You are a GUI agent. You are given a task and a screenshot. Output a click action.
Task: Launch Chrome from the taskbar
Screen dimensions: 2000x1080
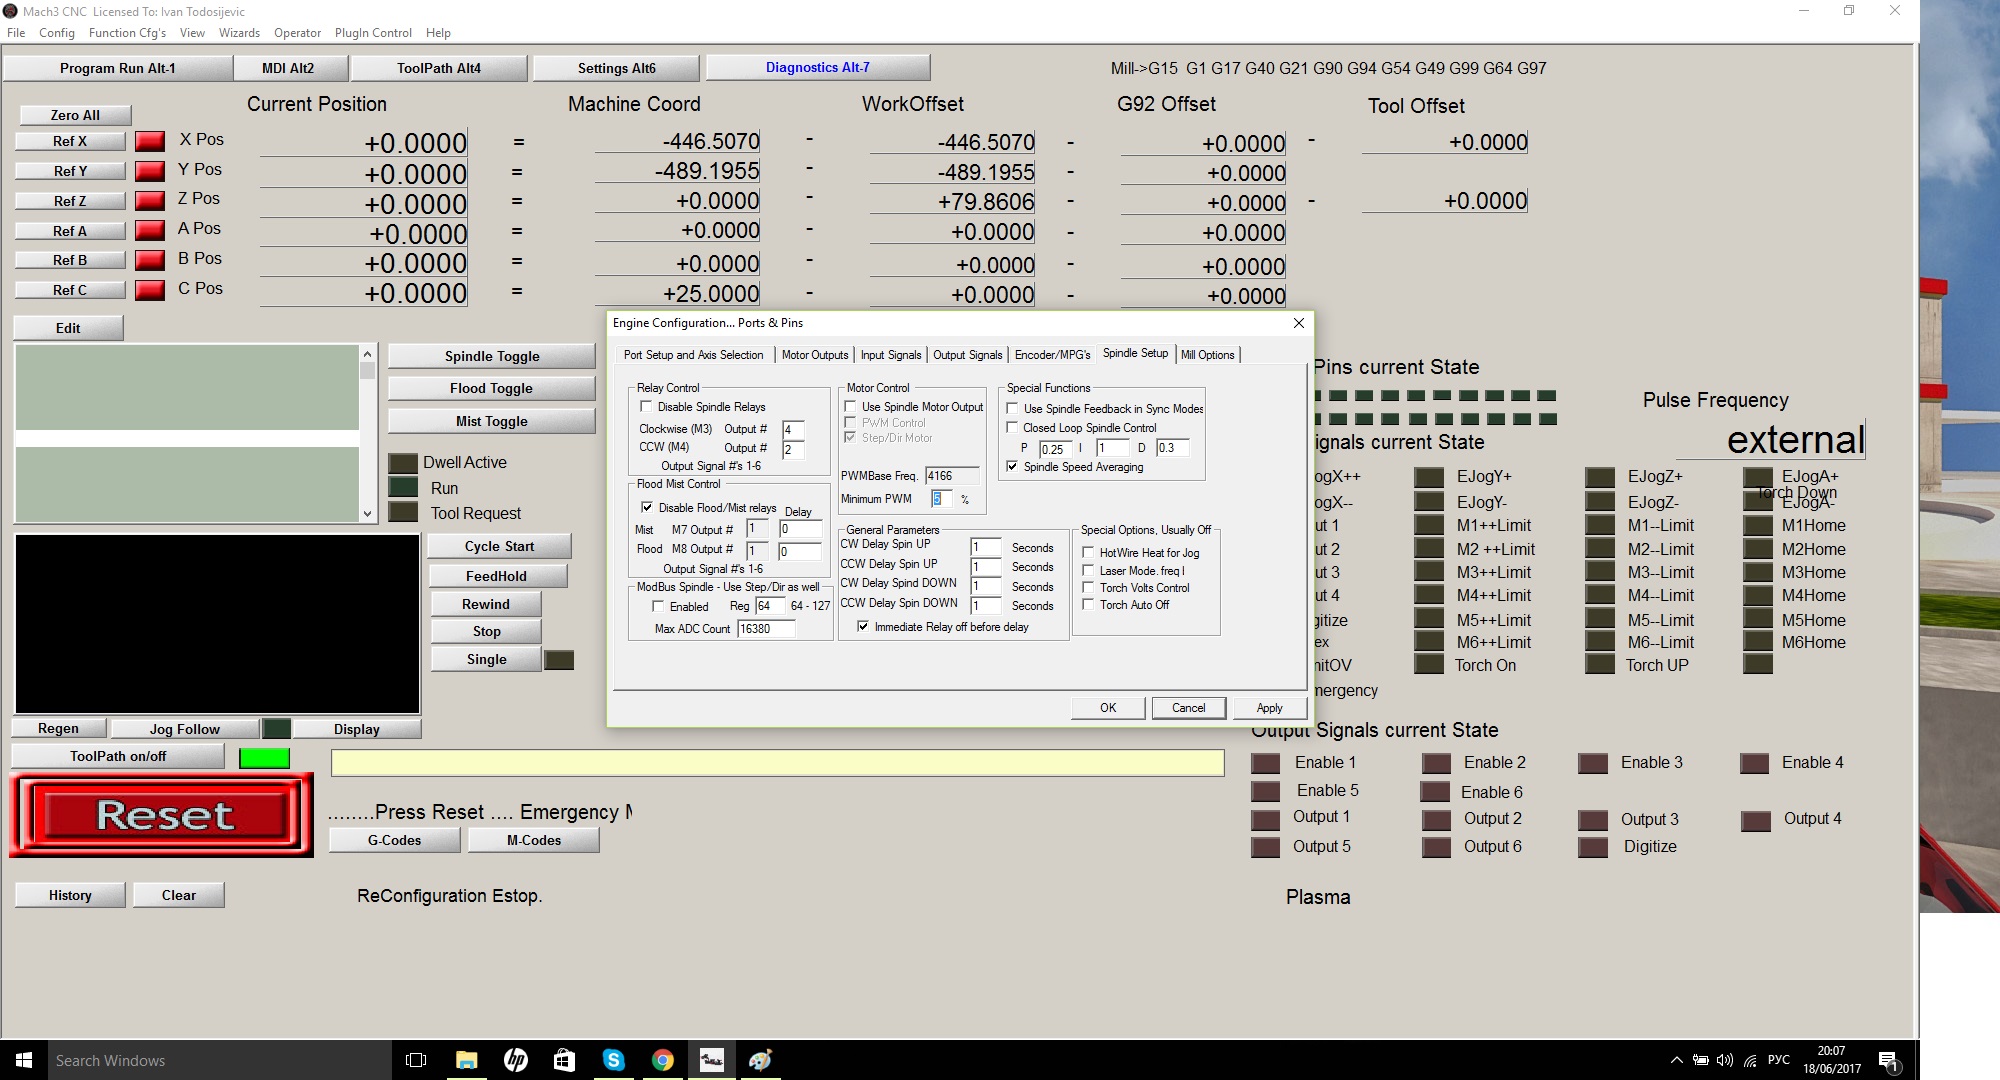662,1060
